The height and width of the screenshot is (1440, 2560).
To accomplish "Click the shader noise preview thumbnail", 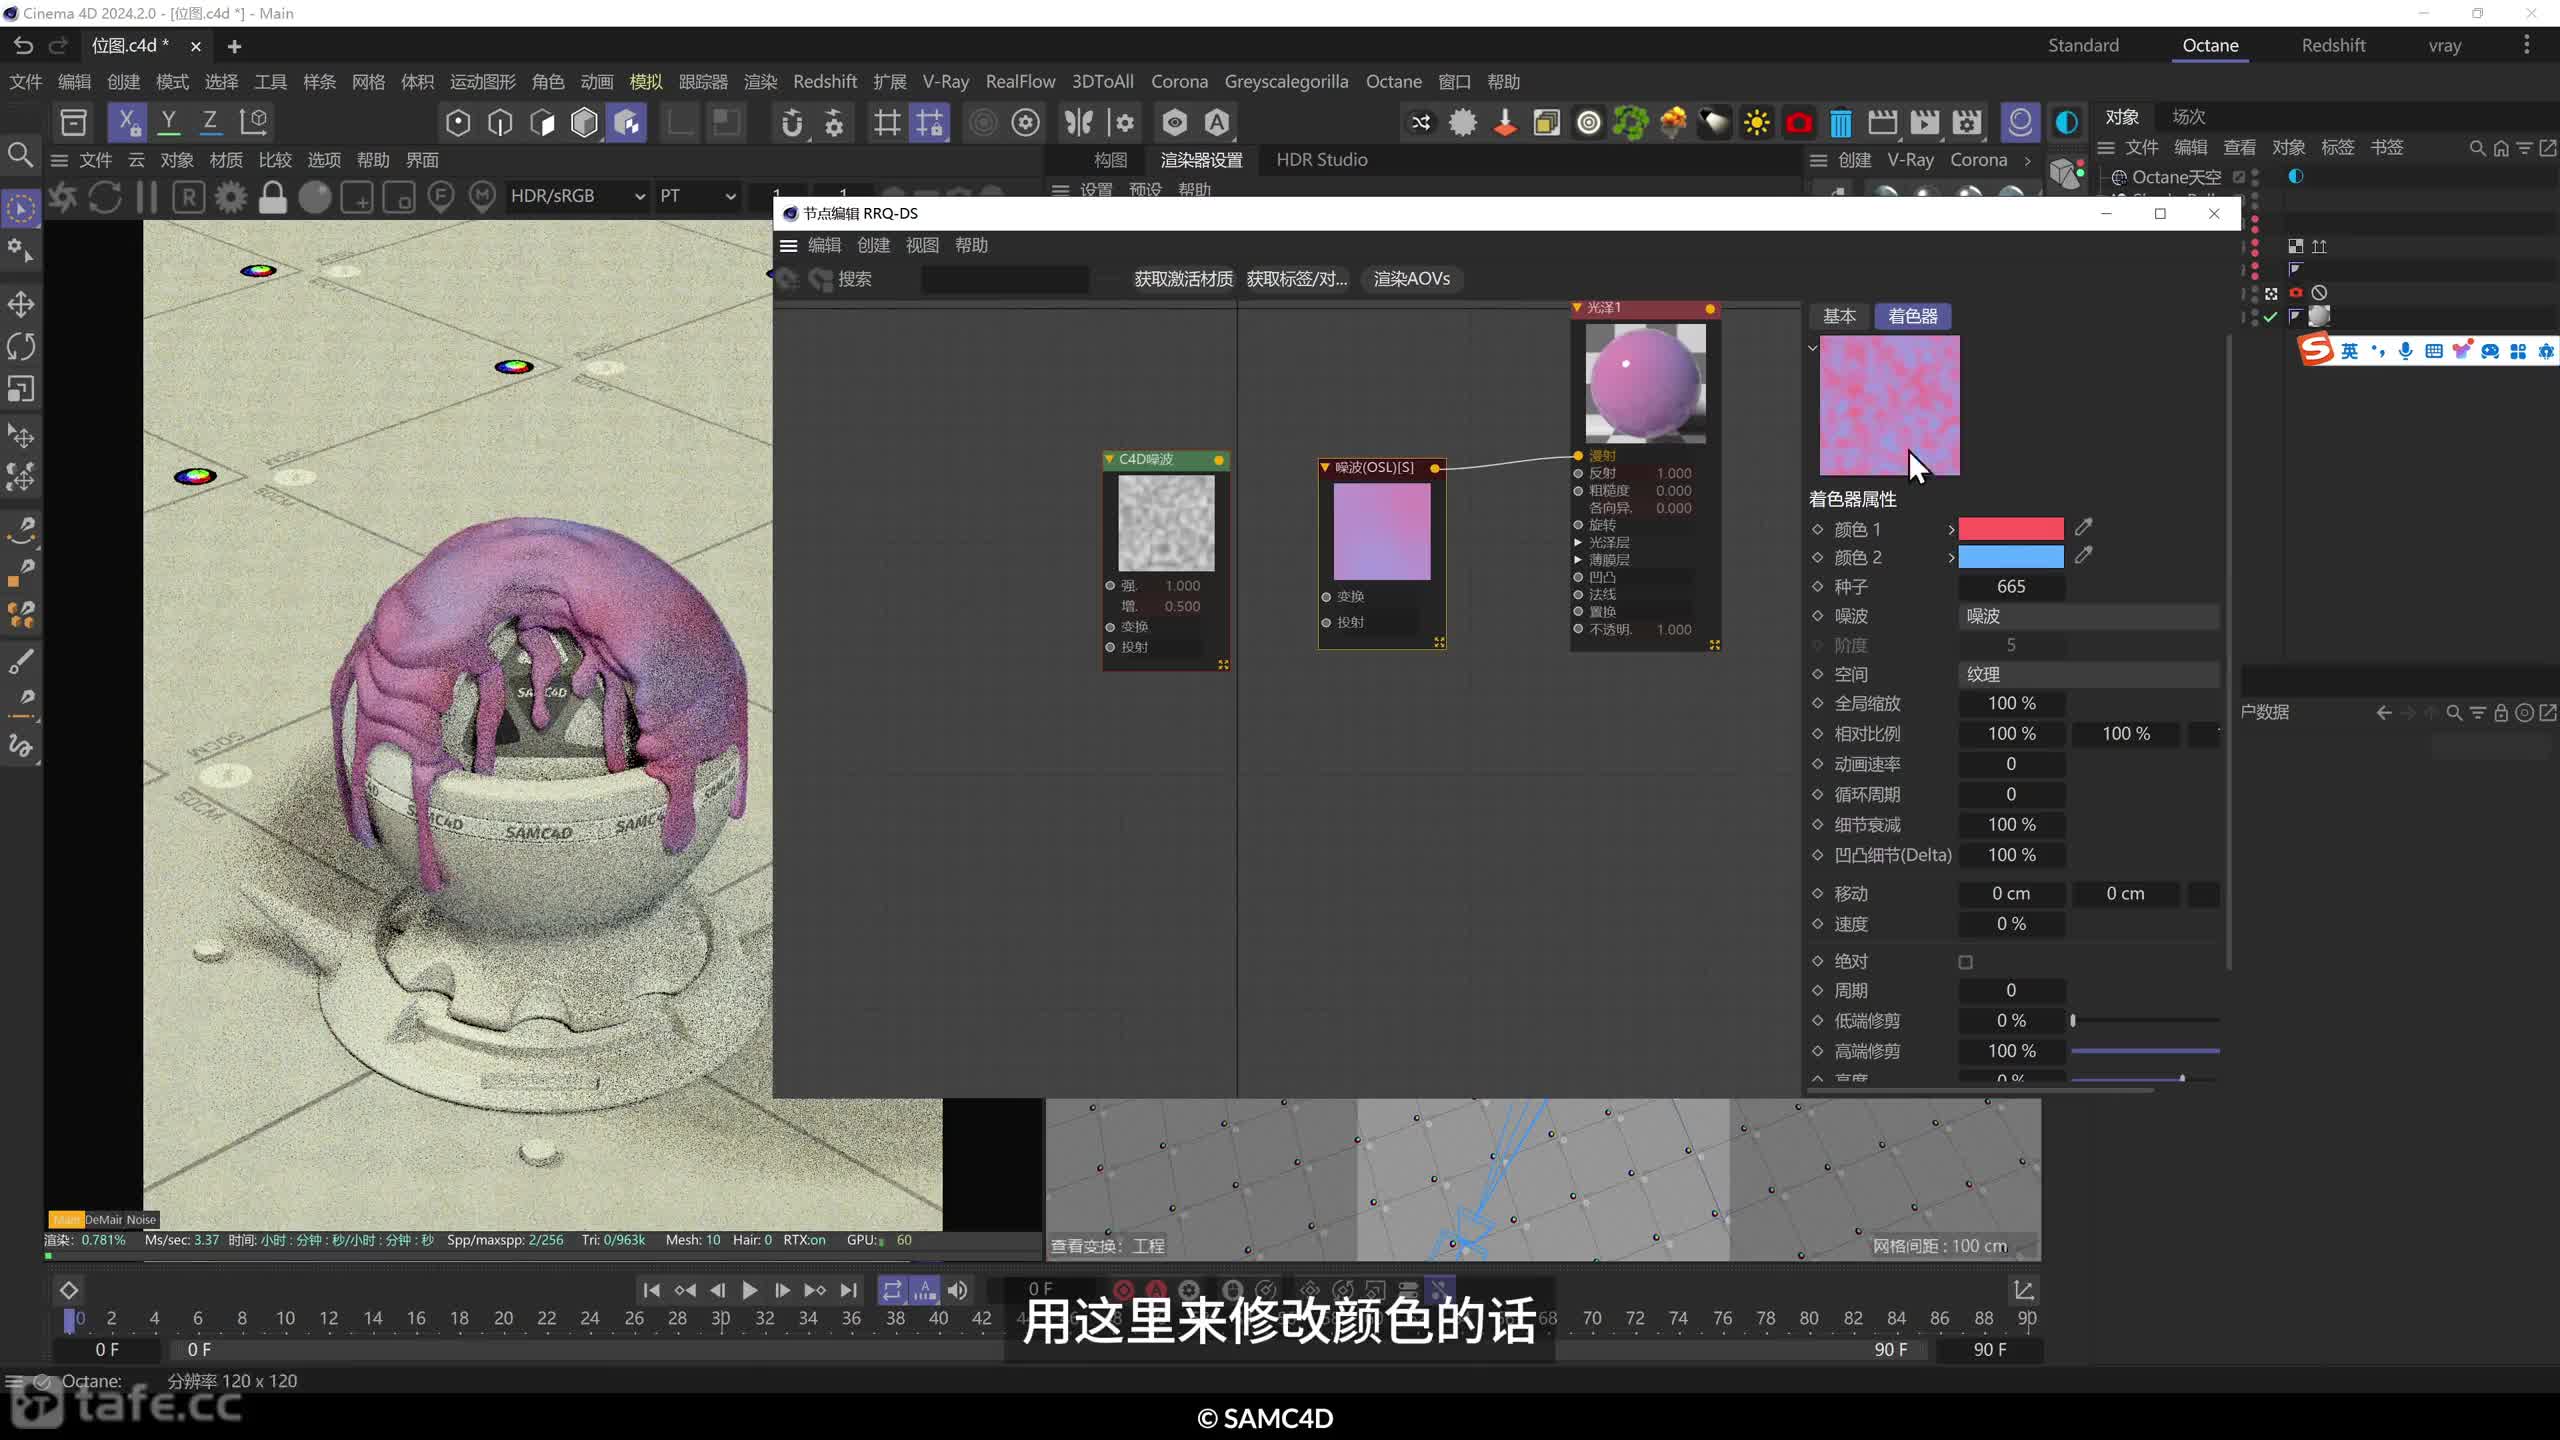I will point(1889,405).
